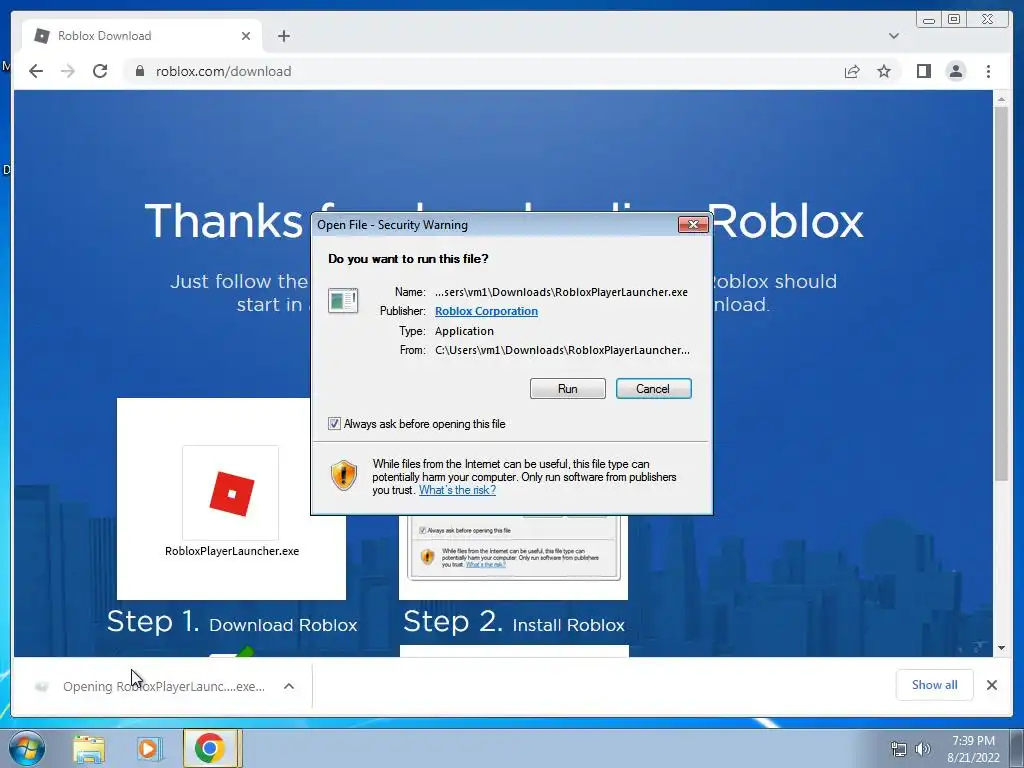This screenshot has width=1024, height=768.
Task: Close the Security Warning dialog with X
Action: [x=693, y=225]
